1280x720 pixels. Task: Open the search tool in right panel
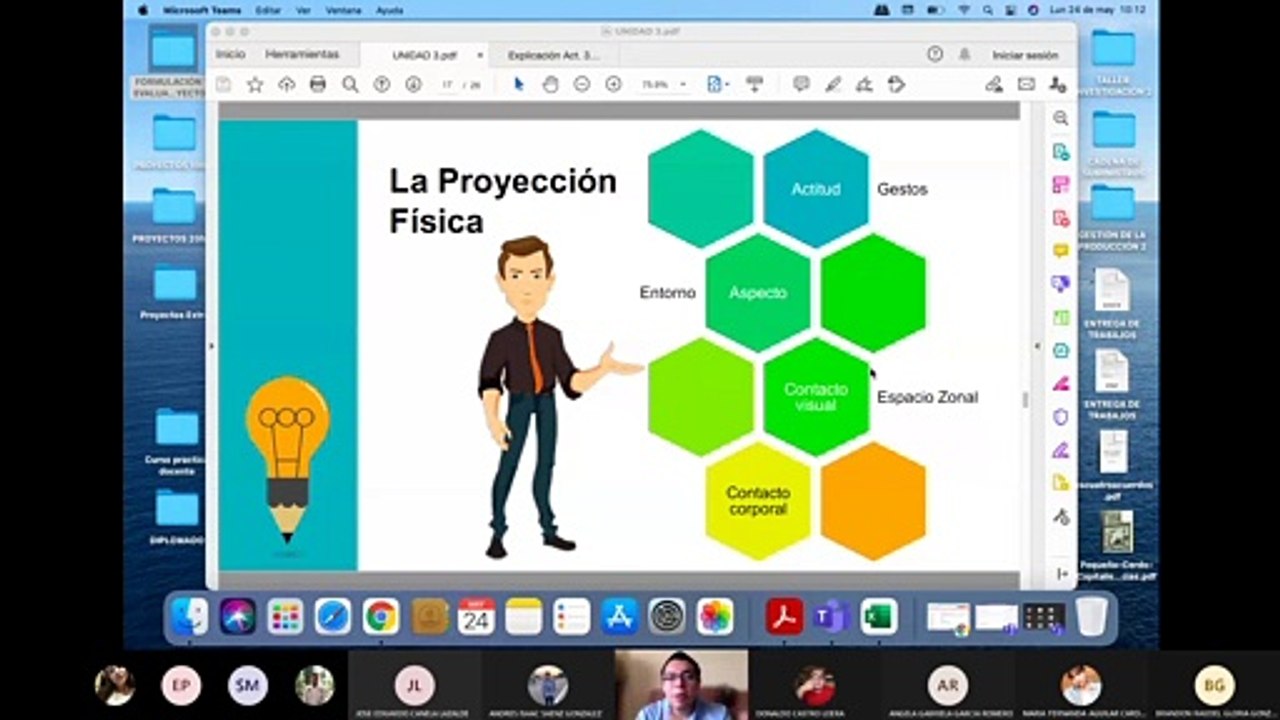pos(1061,118)
